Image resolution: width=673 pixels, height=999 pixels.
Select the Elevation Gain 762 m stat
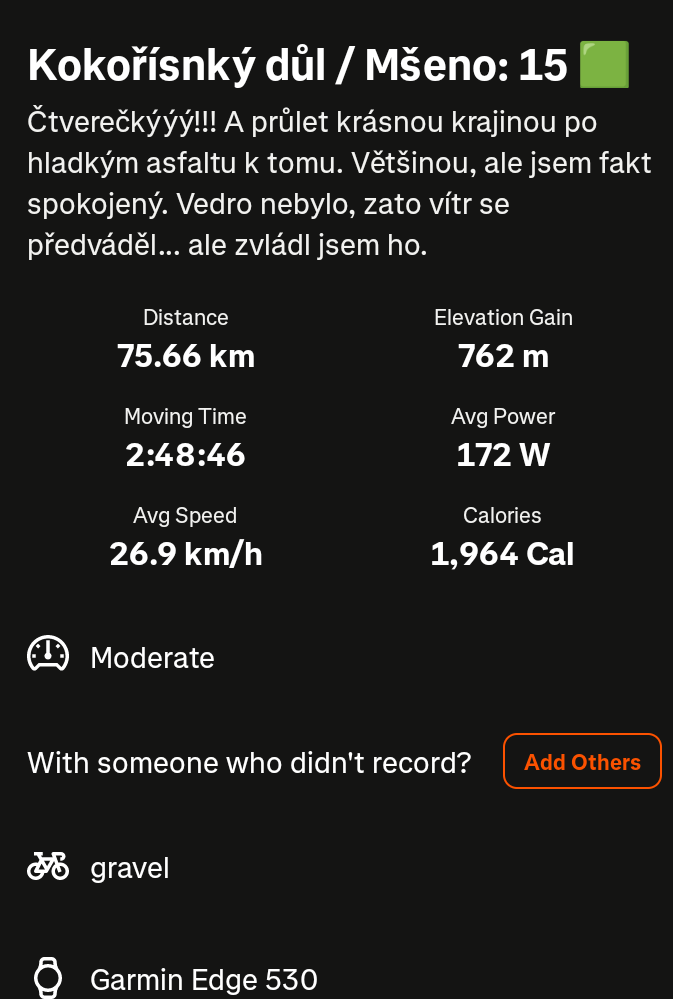(x=503, y=340)
